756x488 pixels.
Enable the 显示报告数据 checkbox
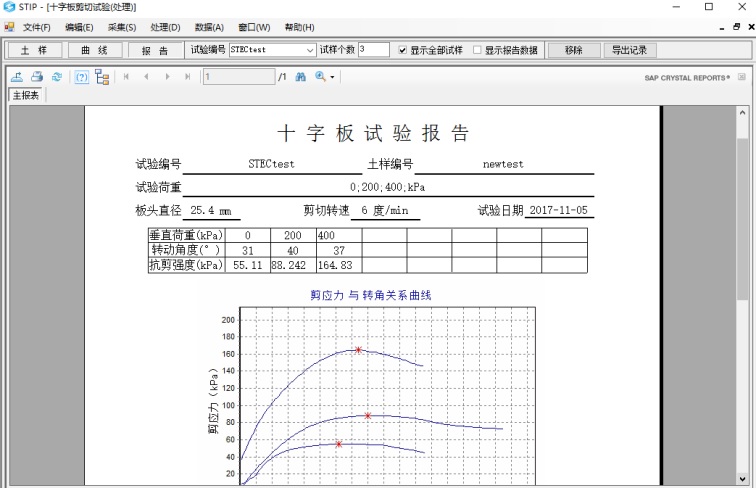477,49
